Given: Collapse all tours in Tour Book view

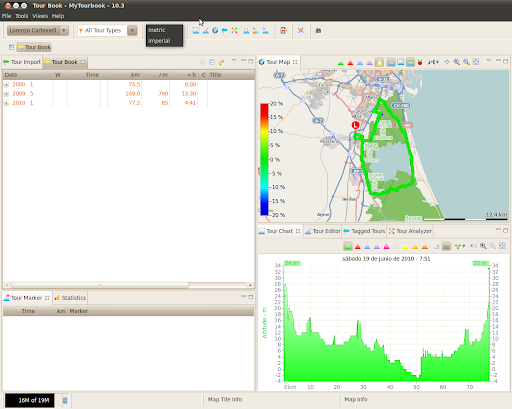Looking at the screenshot, I should 212,62.
